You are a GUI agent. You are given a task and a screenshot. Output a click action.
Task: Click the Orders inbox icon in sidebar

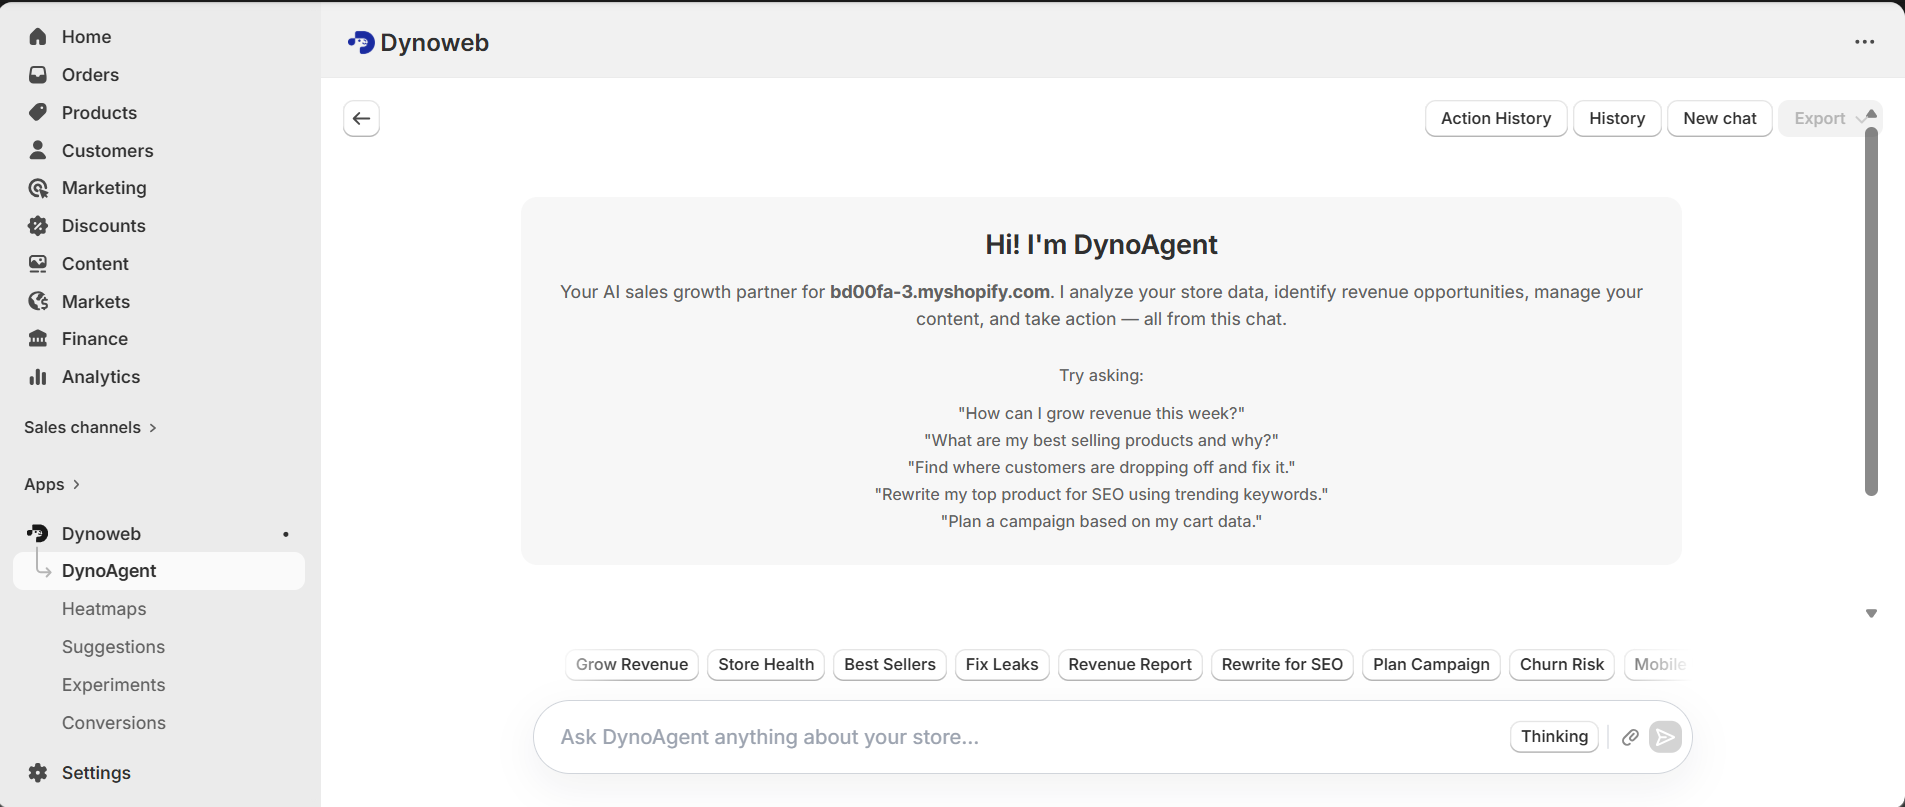tap(38, 75)
